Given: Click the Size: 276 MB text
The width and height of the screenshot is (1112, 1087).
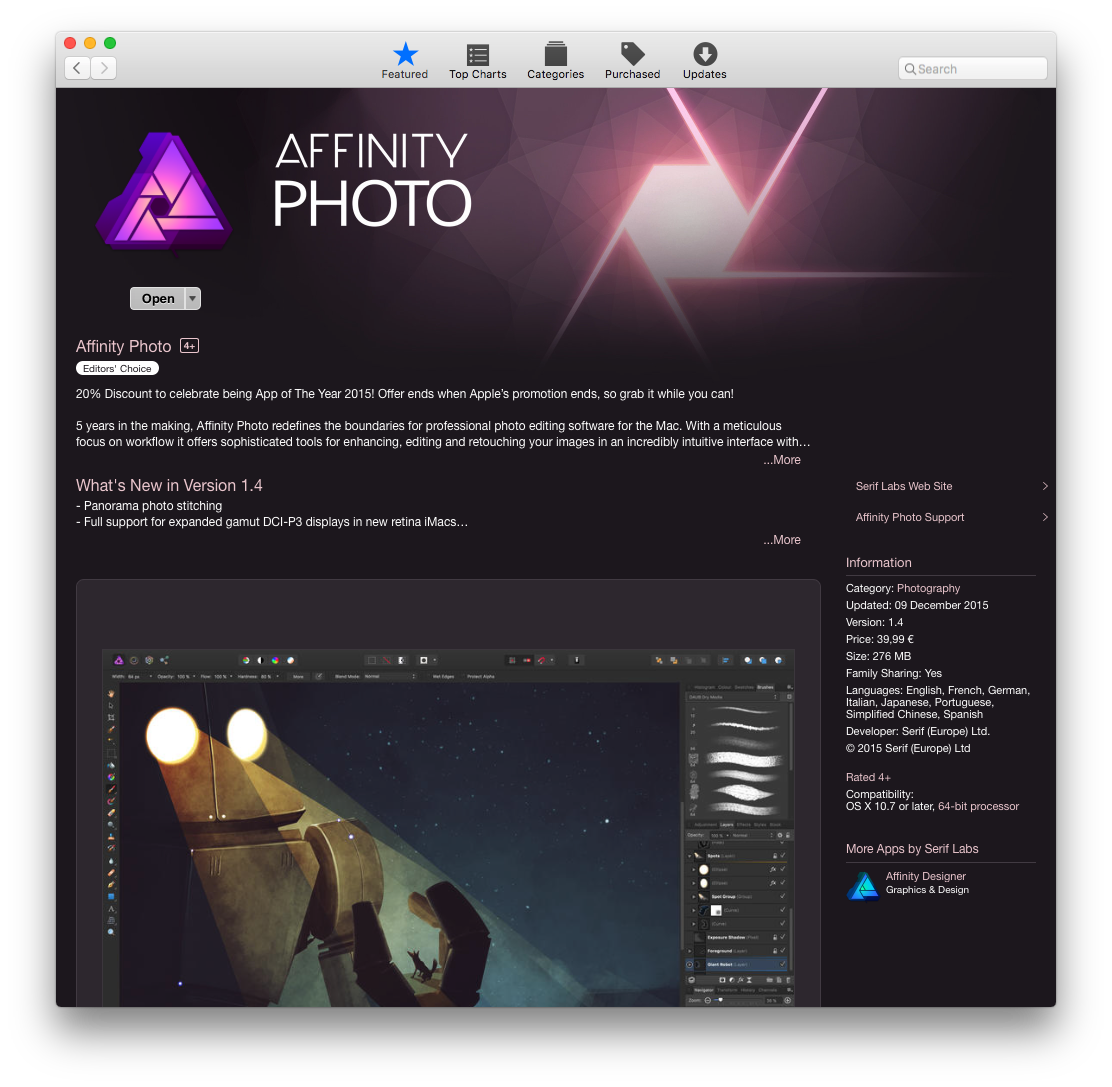Looking at the screenshot, I should pos(878,657).
